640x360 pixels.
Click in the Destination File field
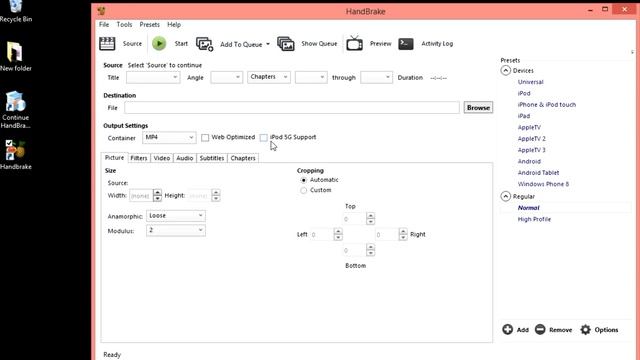coord(292,108)
